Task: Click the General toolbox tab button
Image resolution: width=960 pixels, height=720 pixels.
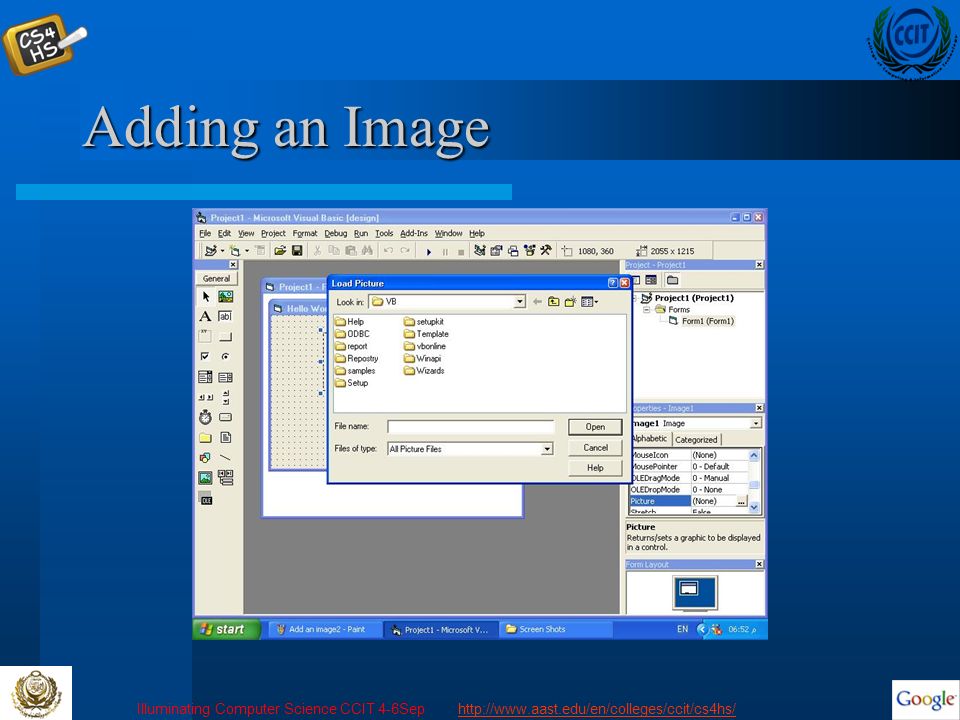Action: click(216, 279)
